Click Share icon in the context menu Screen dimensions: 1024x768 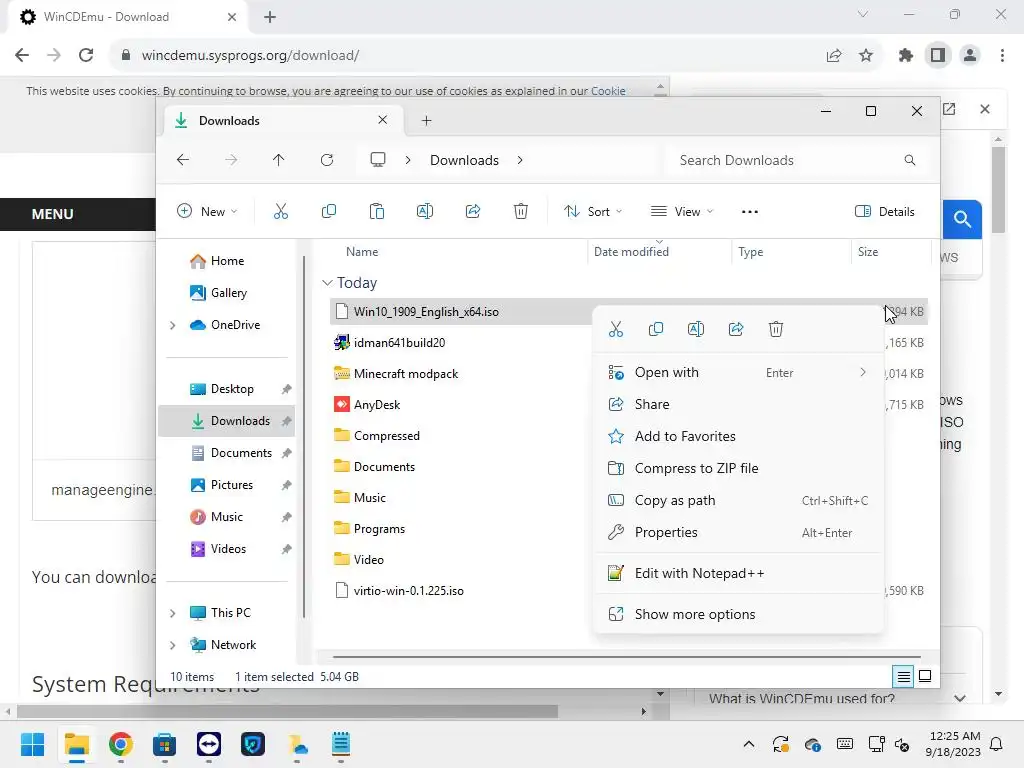[x=736, y=329]
